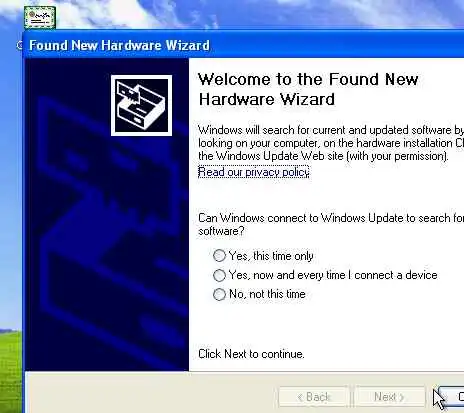Pick the "No, not this time" radio
Screen dimensions: 464x413
coord(219,294)
